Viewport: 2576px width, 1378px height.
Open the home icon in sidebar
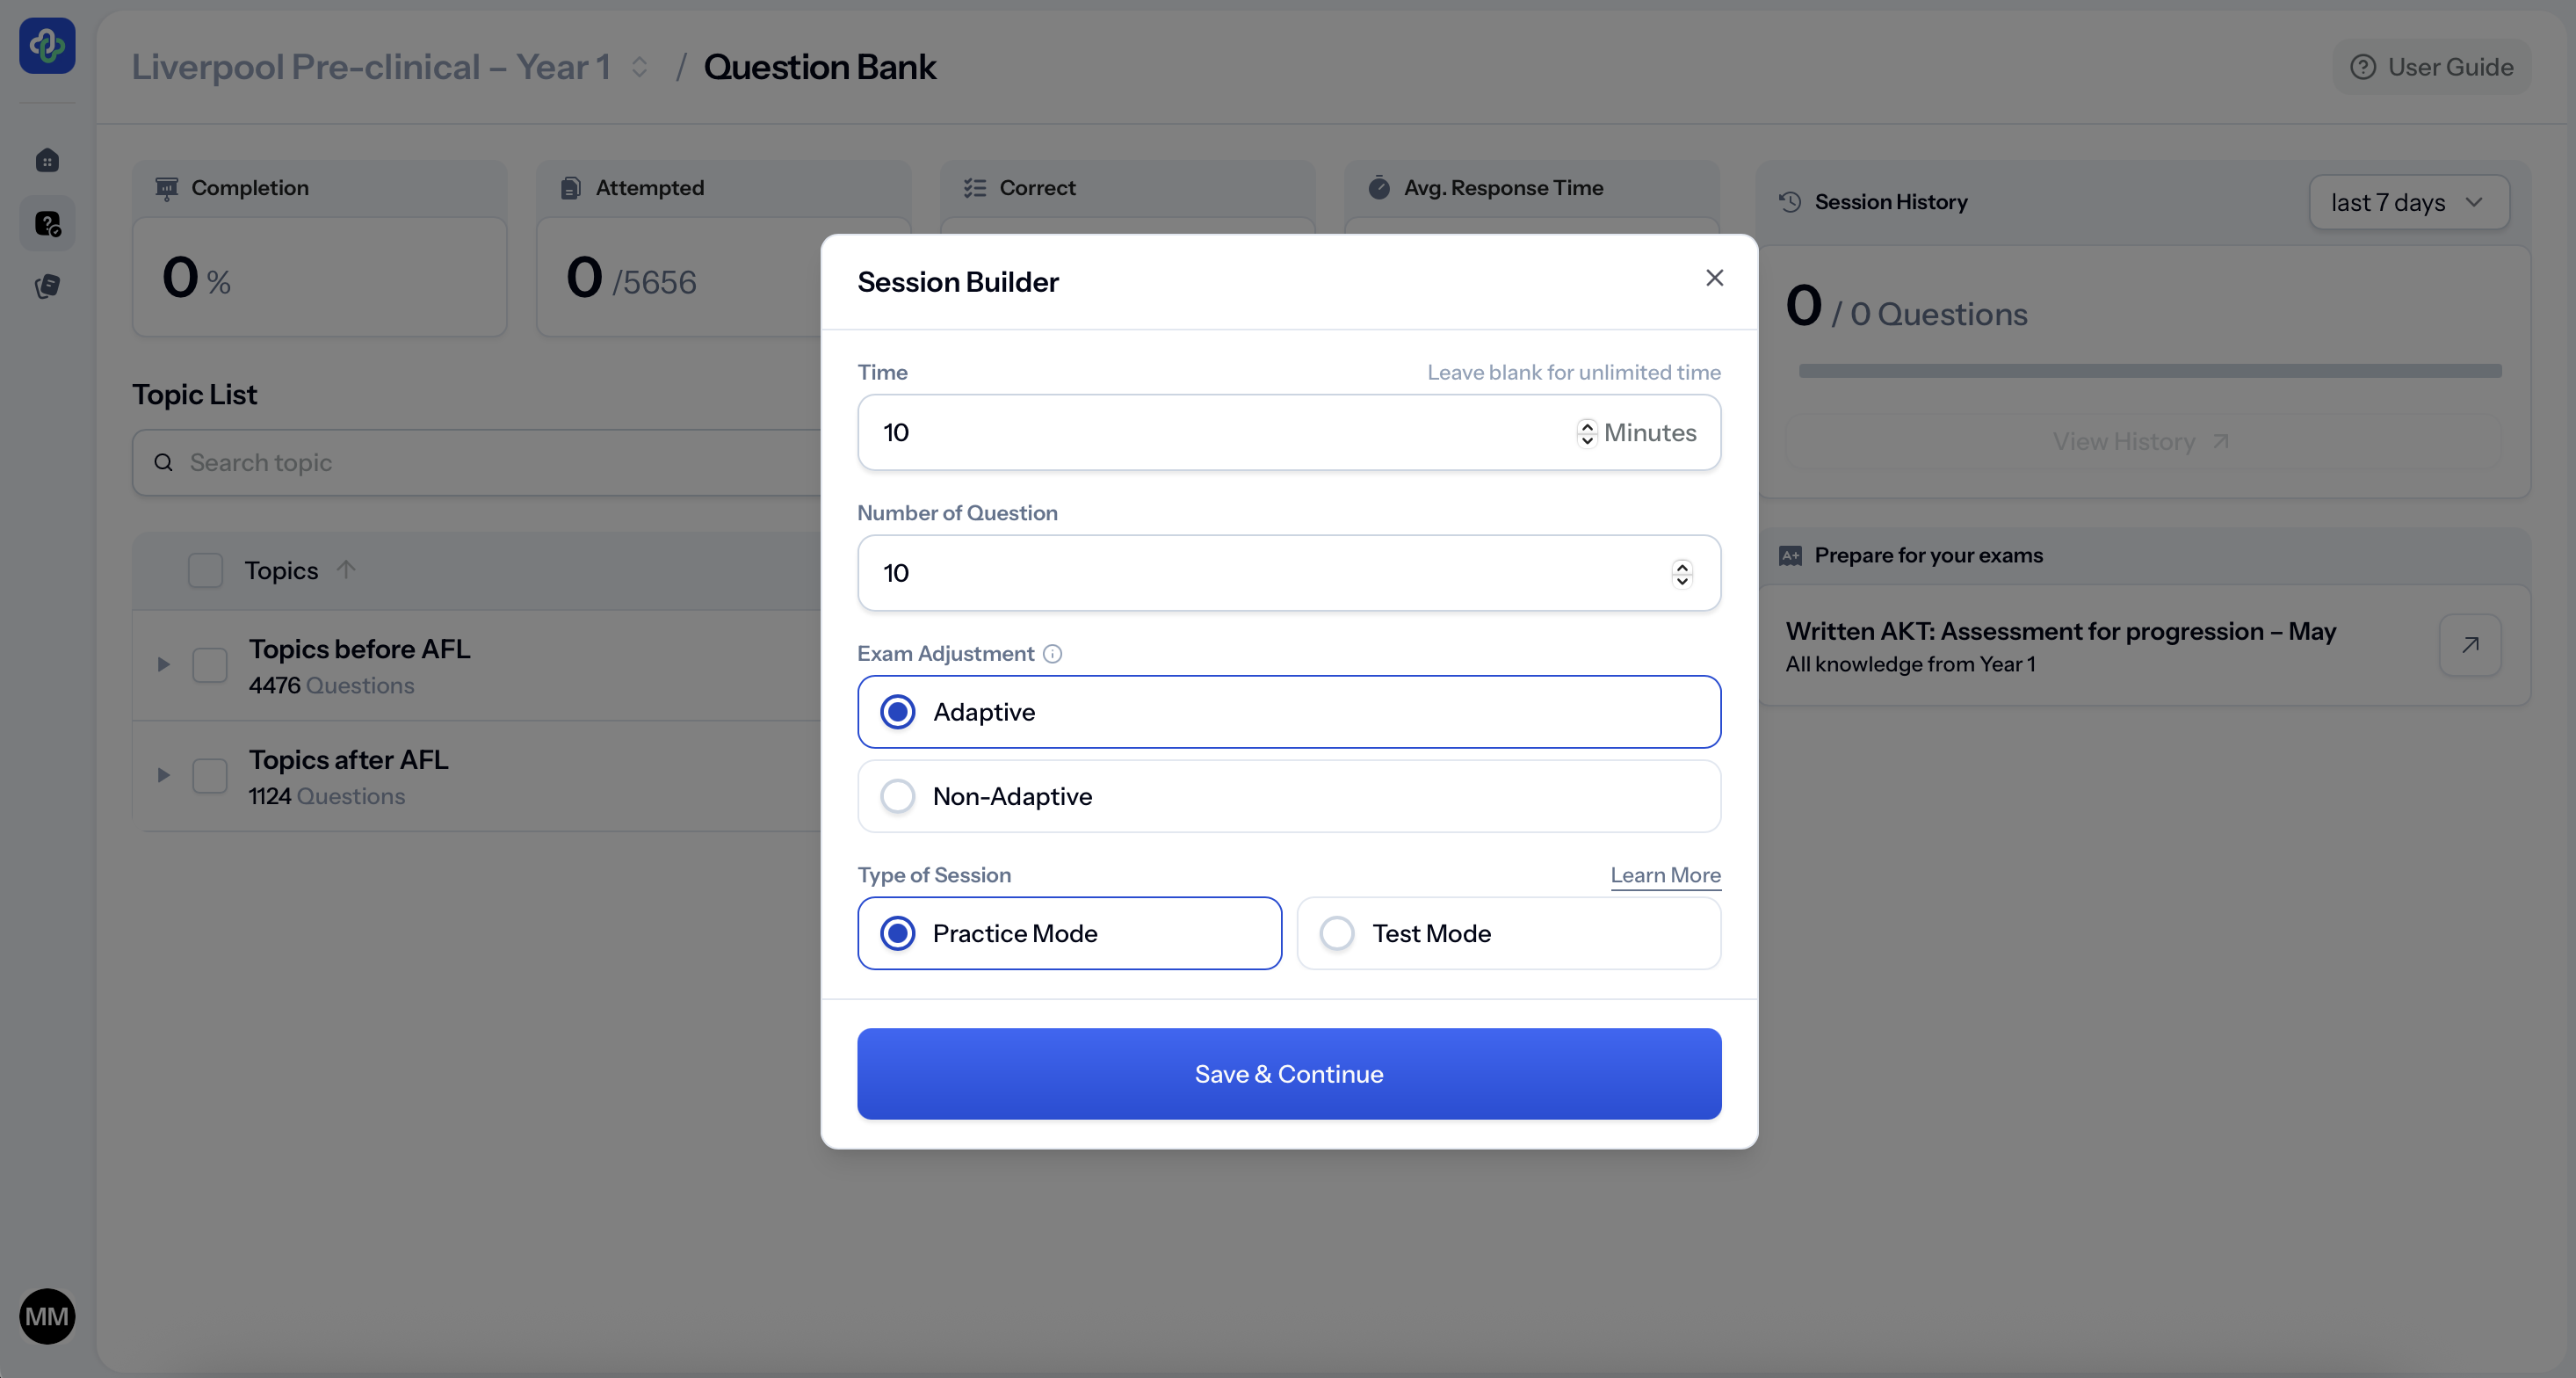coord(47,161)
